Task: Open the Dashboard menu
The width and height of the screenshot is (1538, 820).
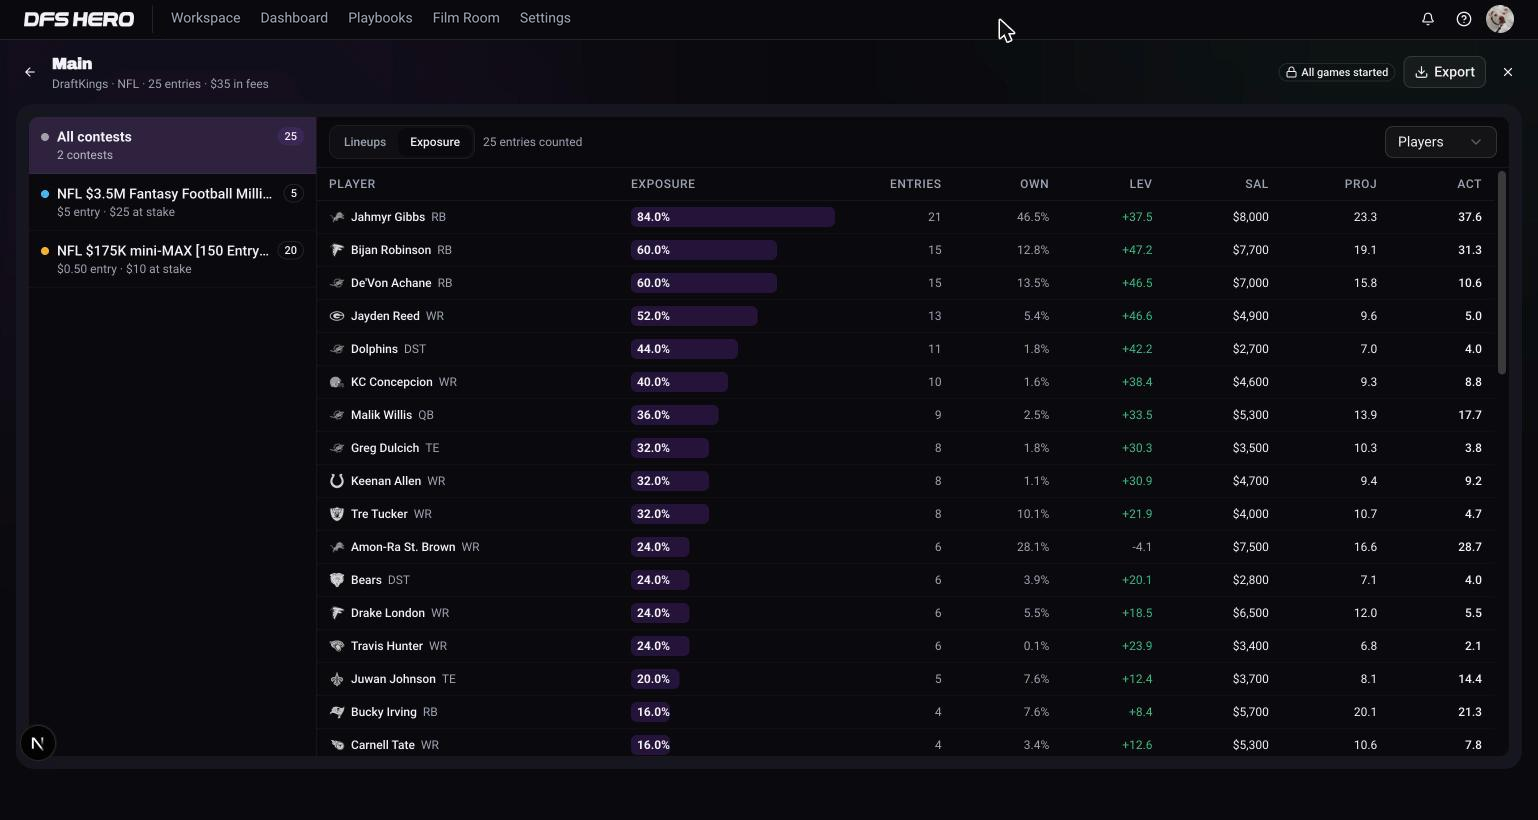Action: pos(294,18)
